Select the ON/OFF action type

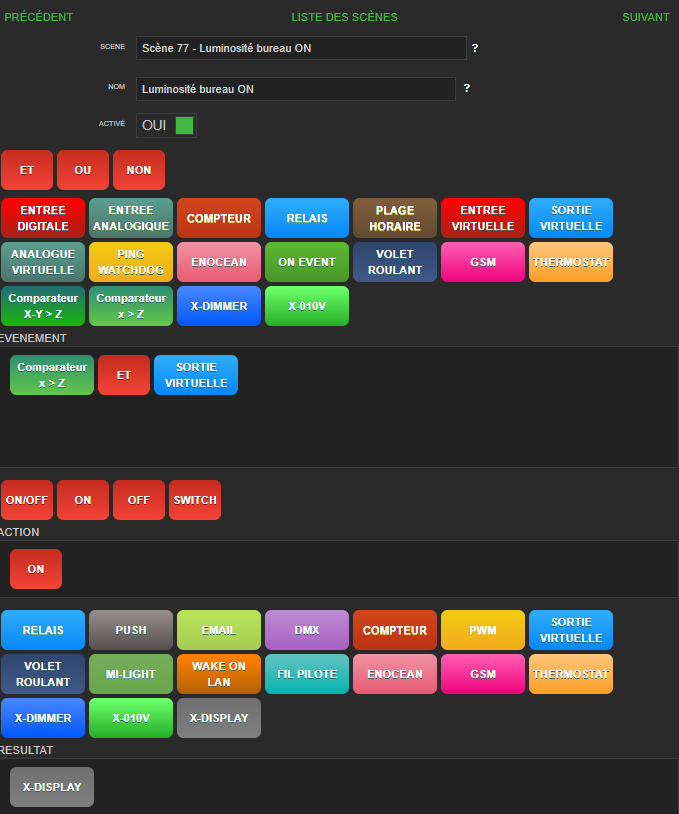tap(27, 500)
